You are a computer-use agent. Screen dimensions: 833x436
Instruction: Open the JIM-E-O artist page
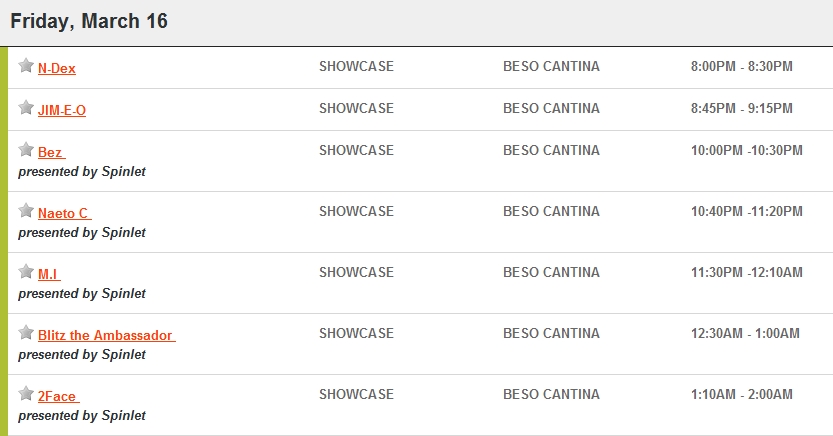coord(62,110)
